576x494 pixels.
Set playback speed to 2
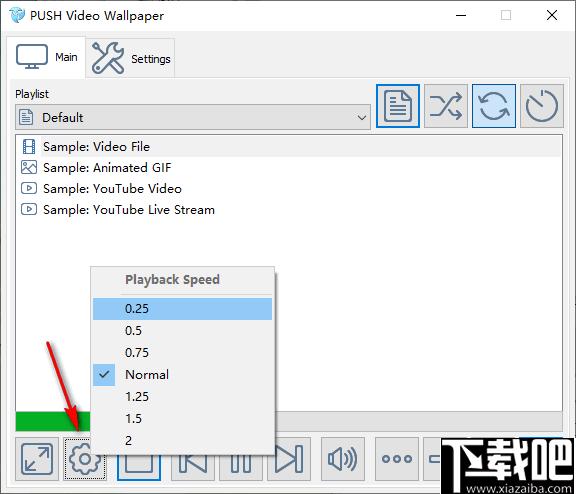point(182,440)
